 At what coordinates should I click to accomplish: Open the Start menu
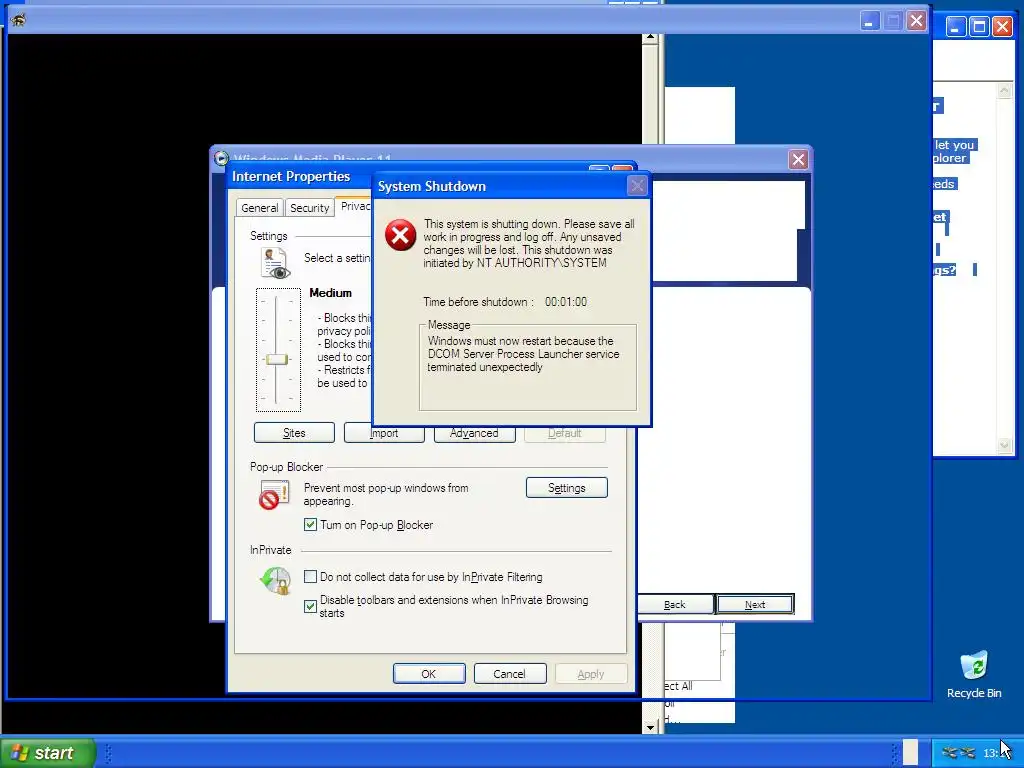pos(48,753)
